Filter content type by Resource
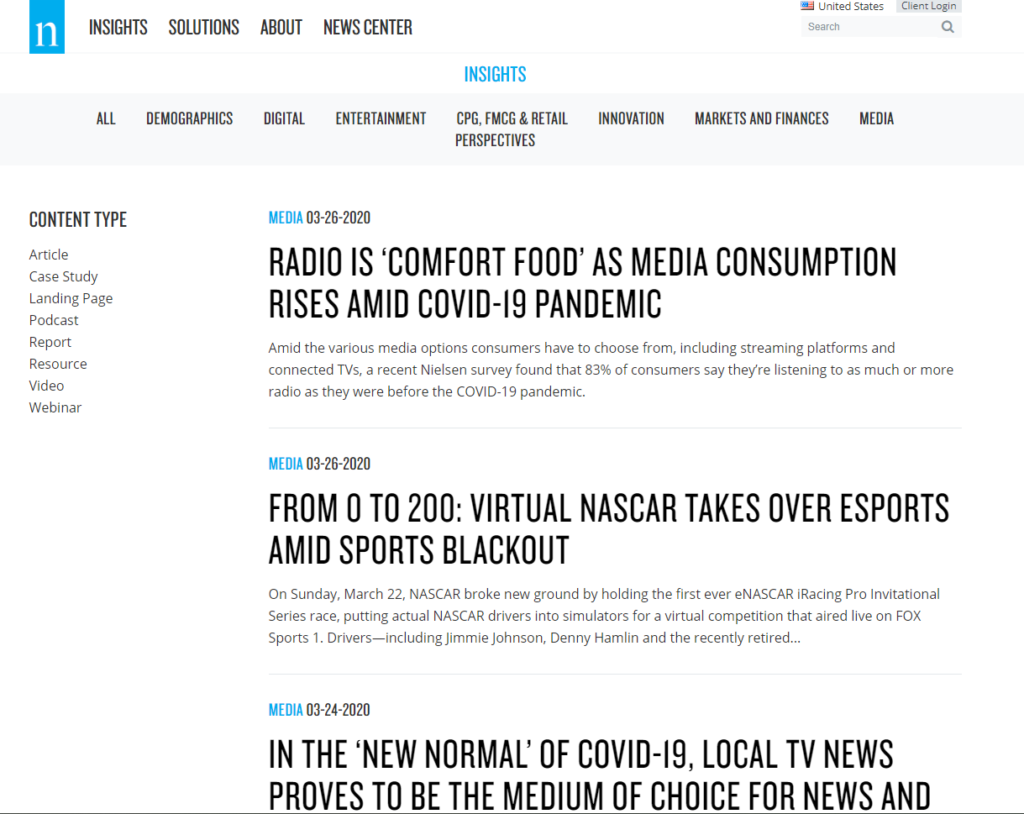 (x=57, y=364)
